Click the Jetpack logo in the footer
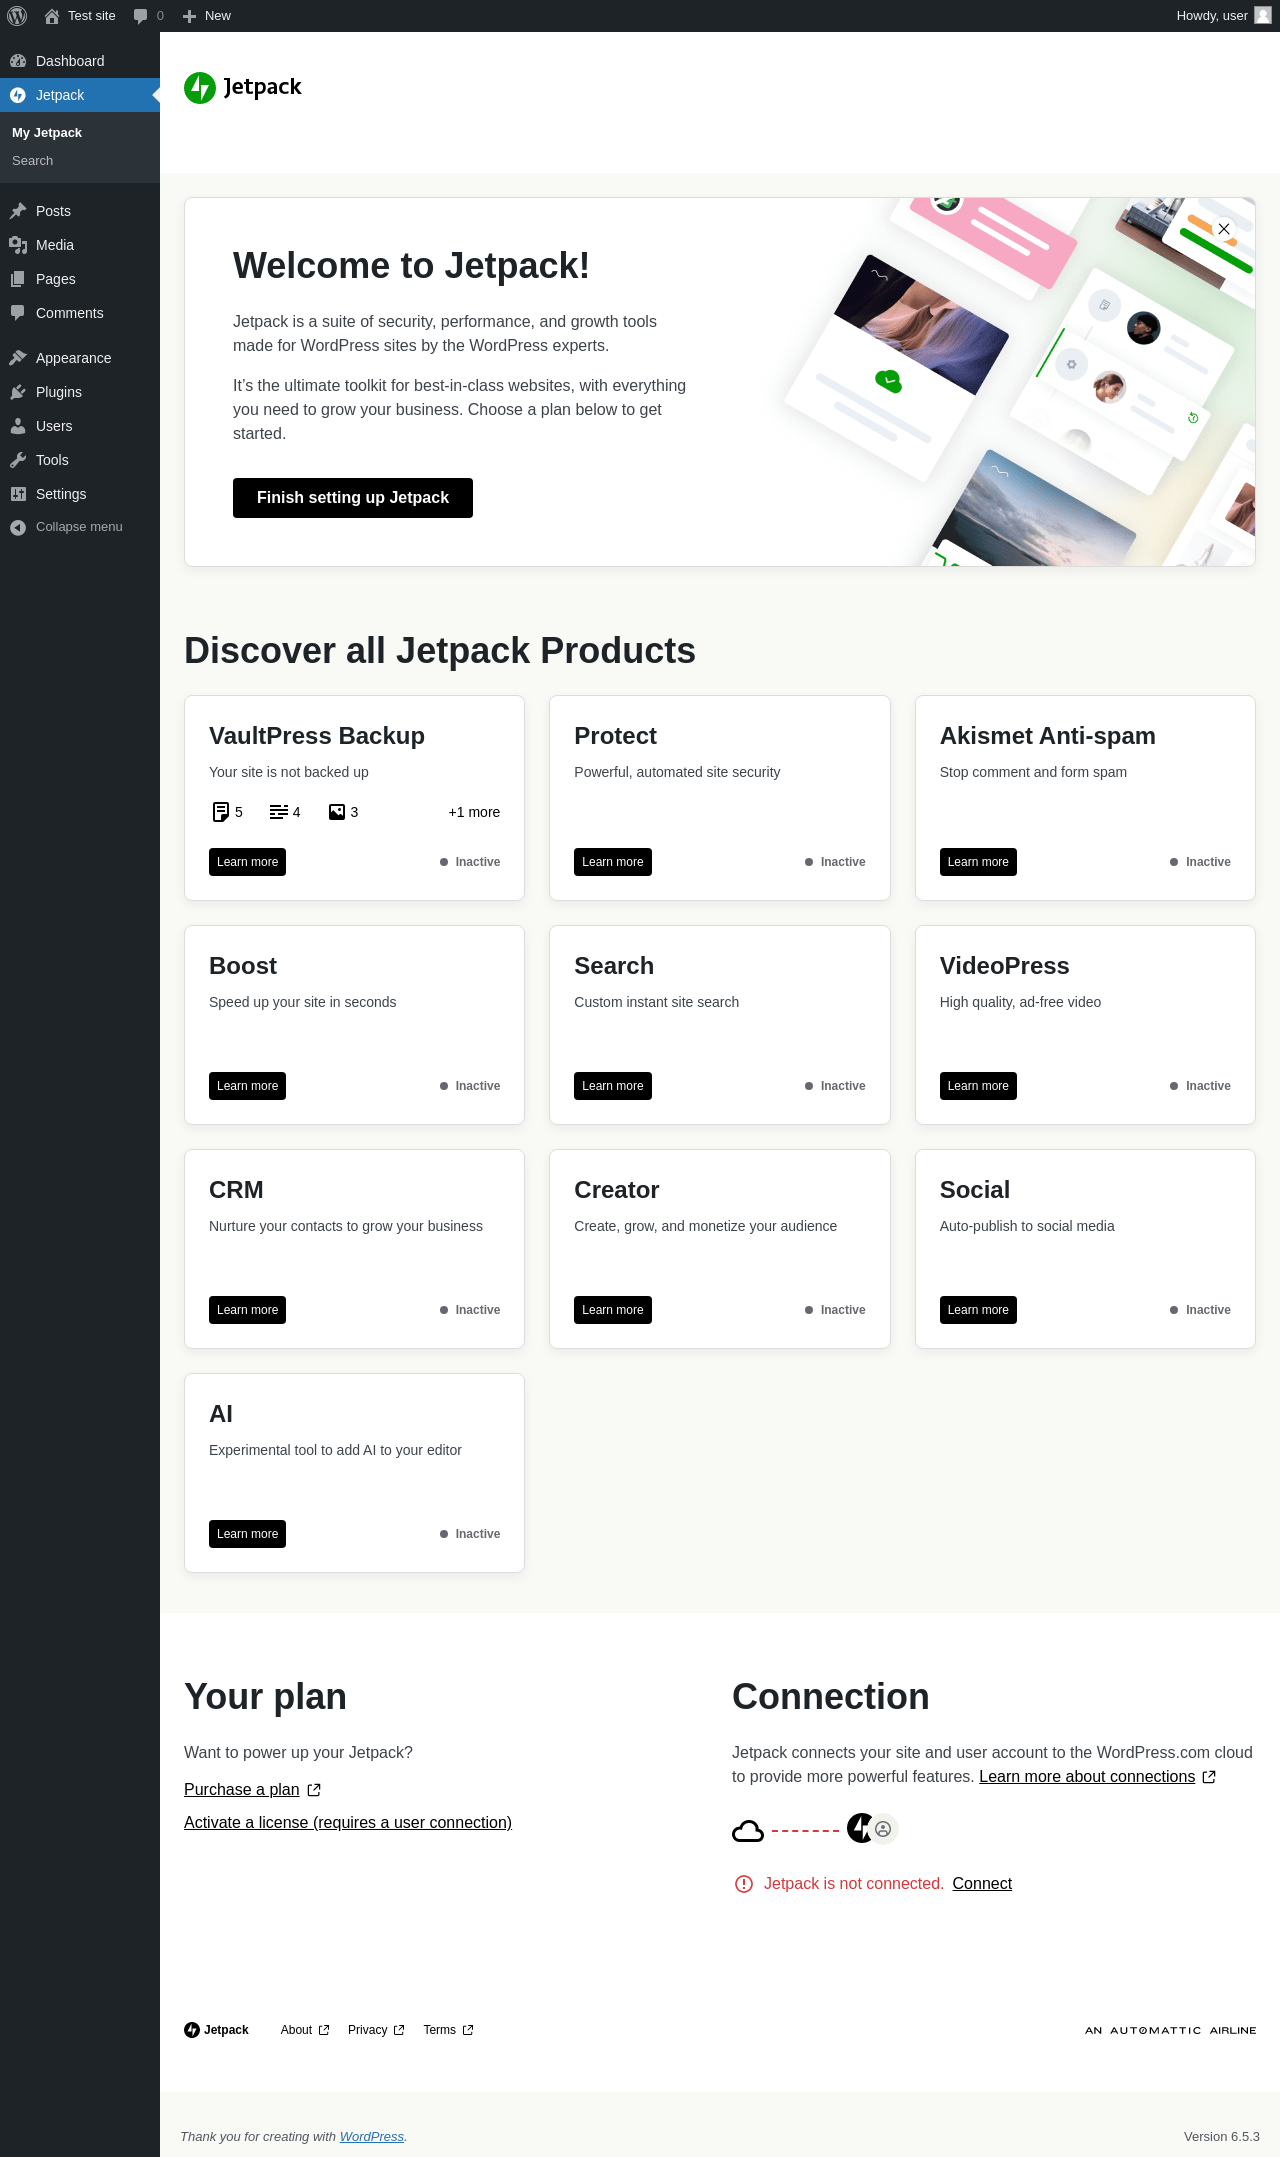The image size is (1280, 2157). tap(216, 2030)
